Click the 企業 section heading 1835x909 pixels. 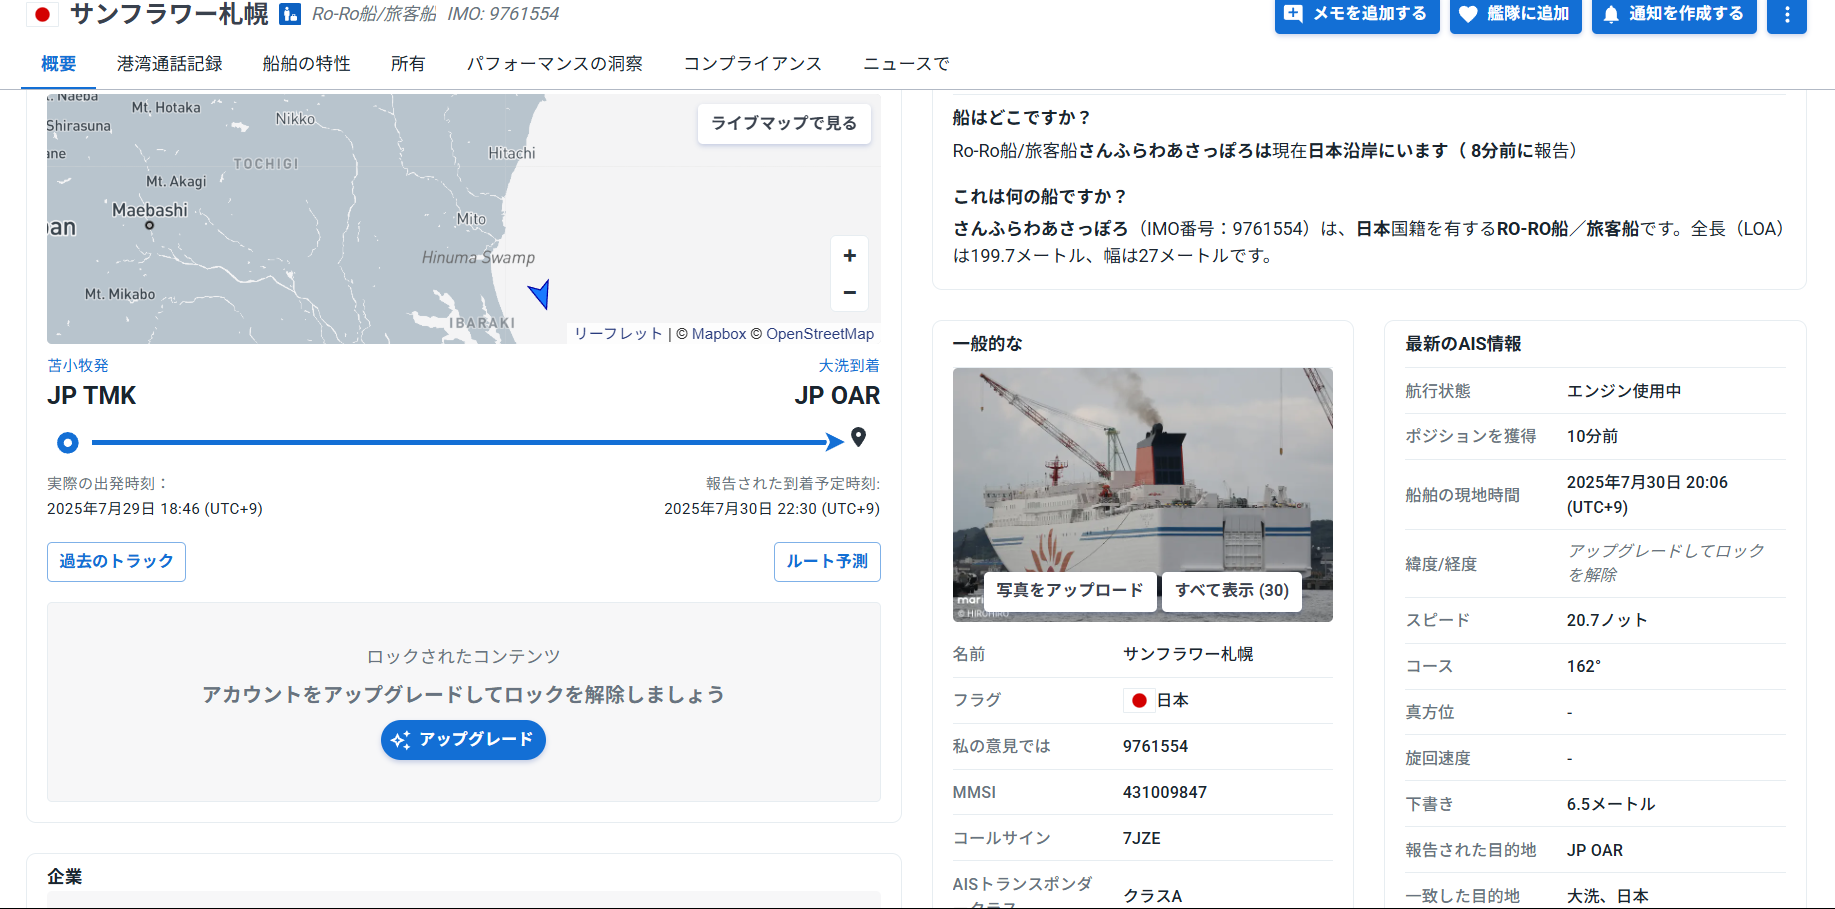[65, 877]
